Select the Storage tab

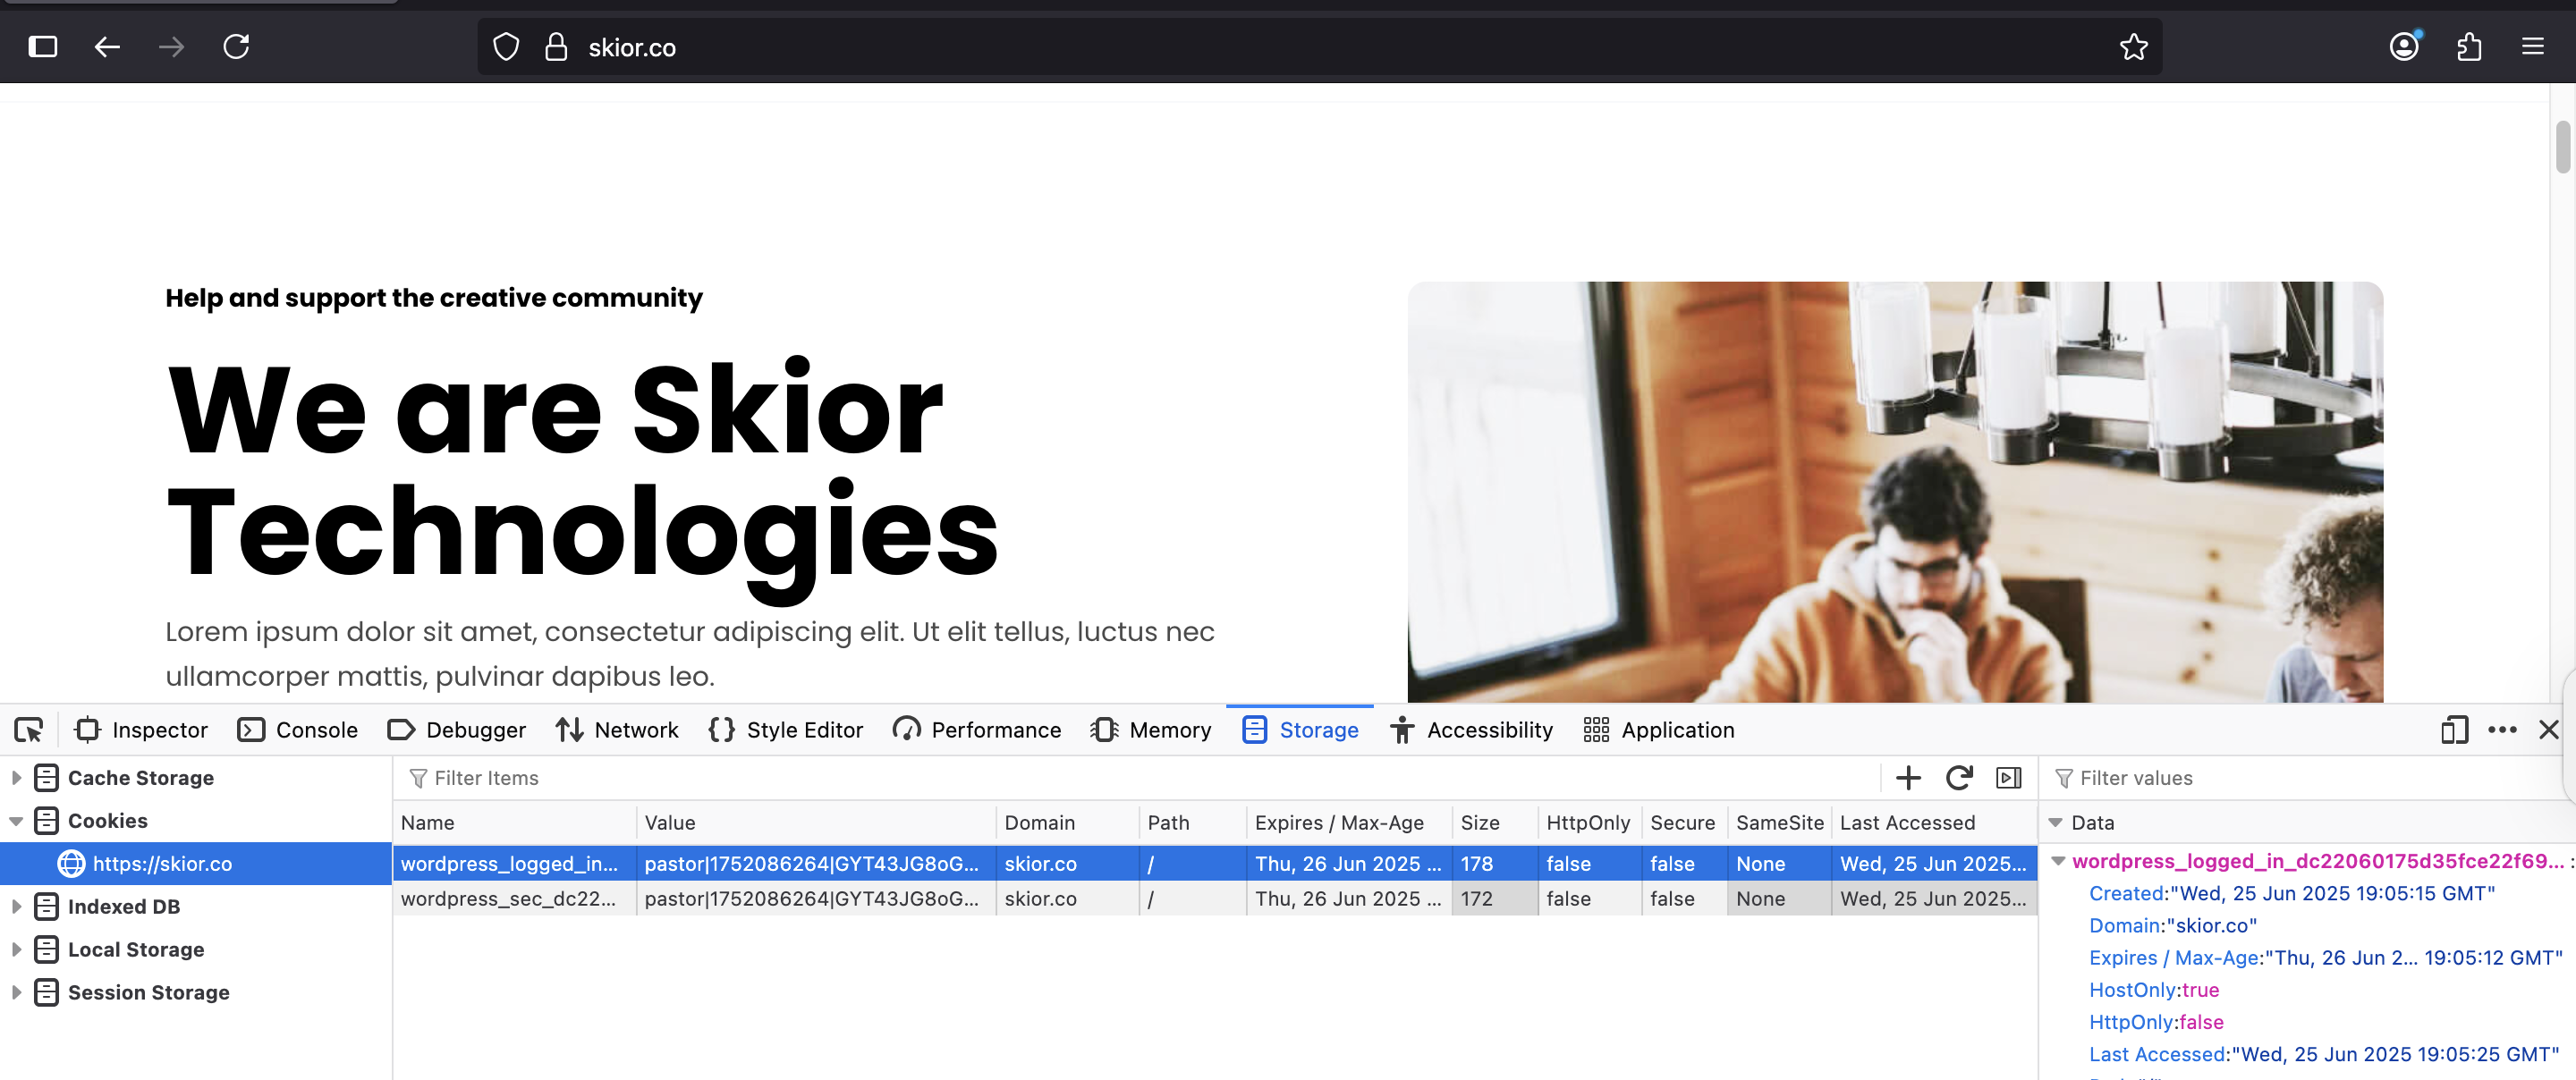[1300, 730]
